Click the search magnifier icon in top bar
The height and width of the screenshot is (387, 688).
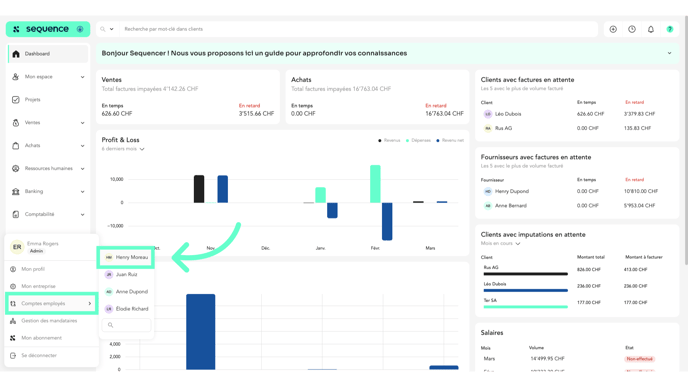[x=103, y=29]
